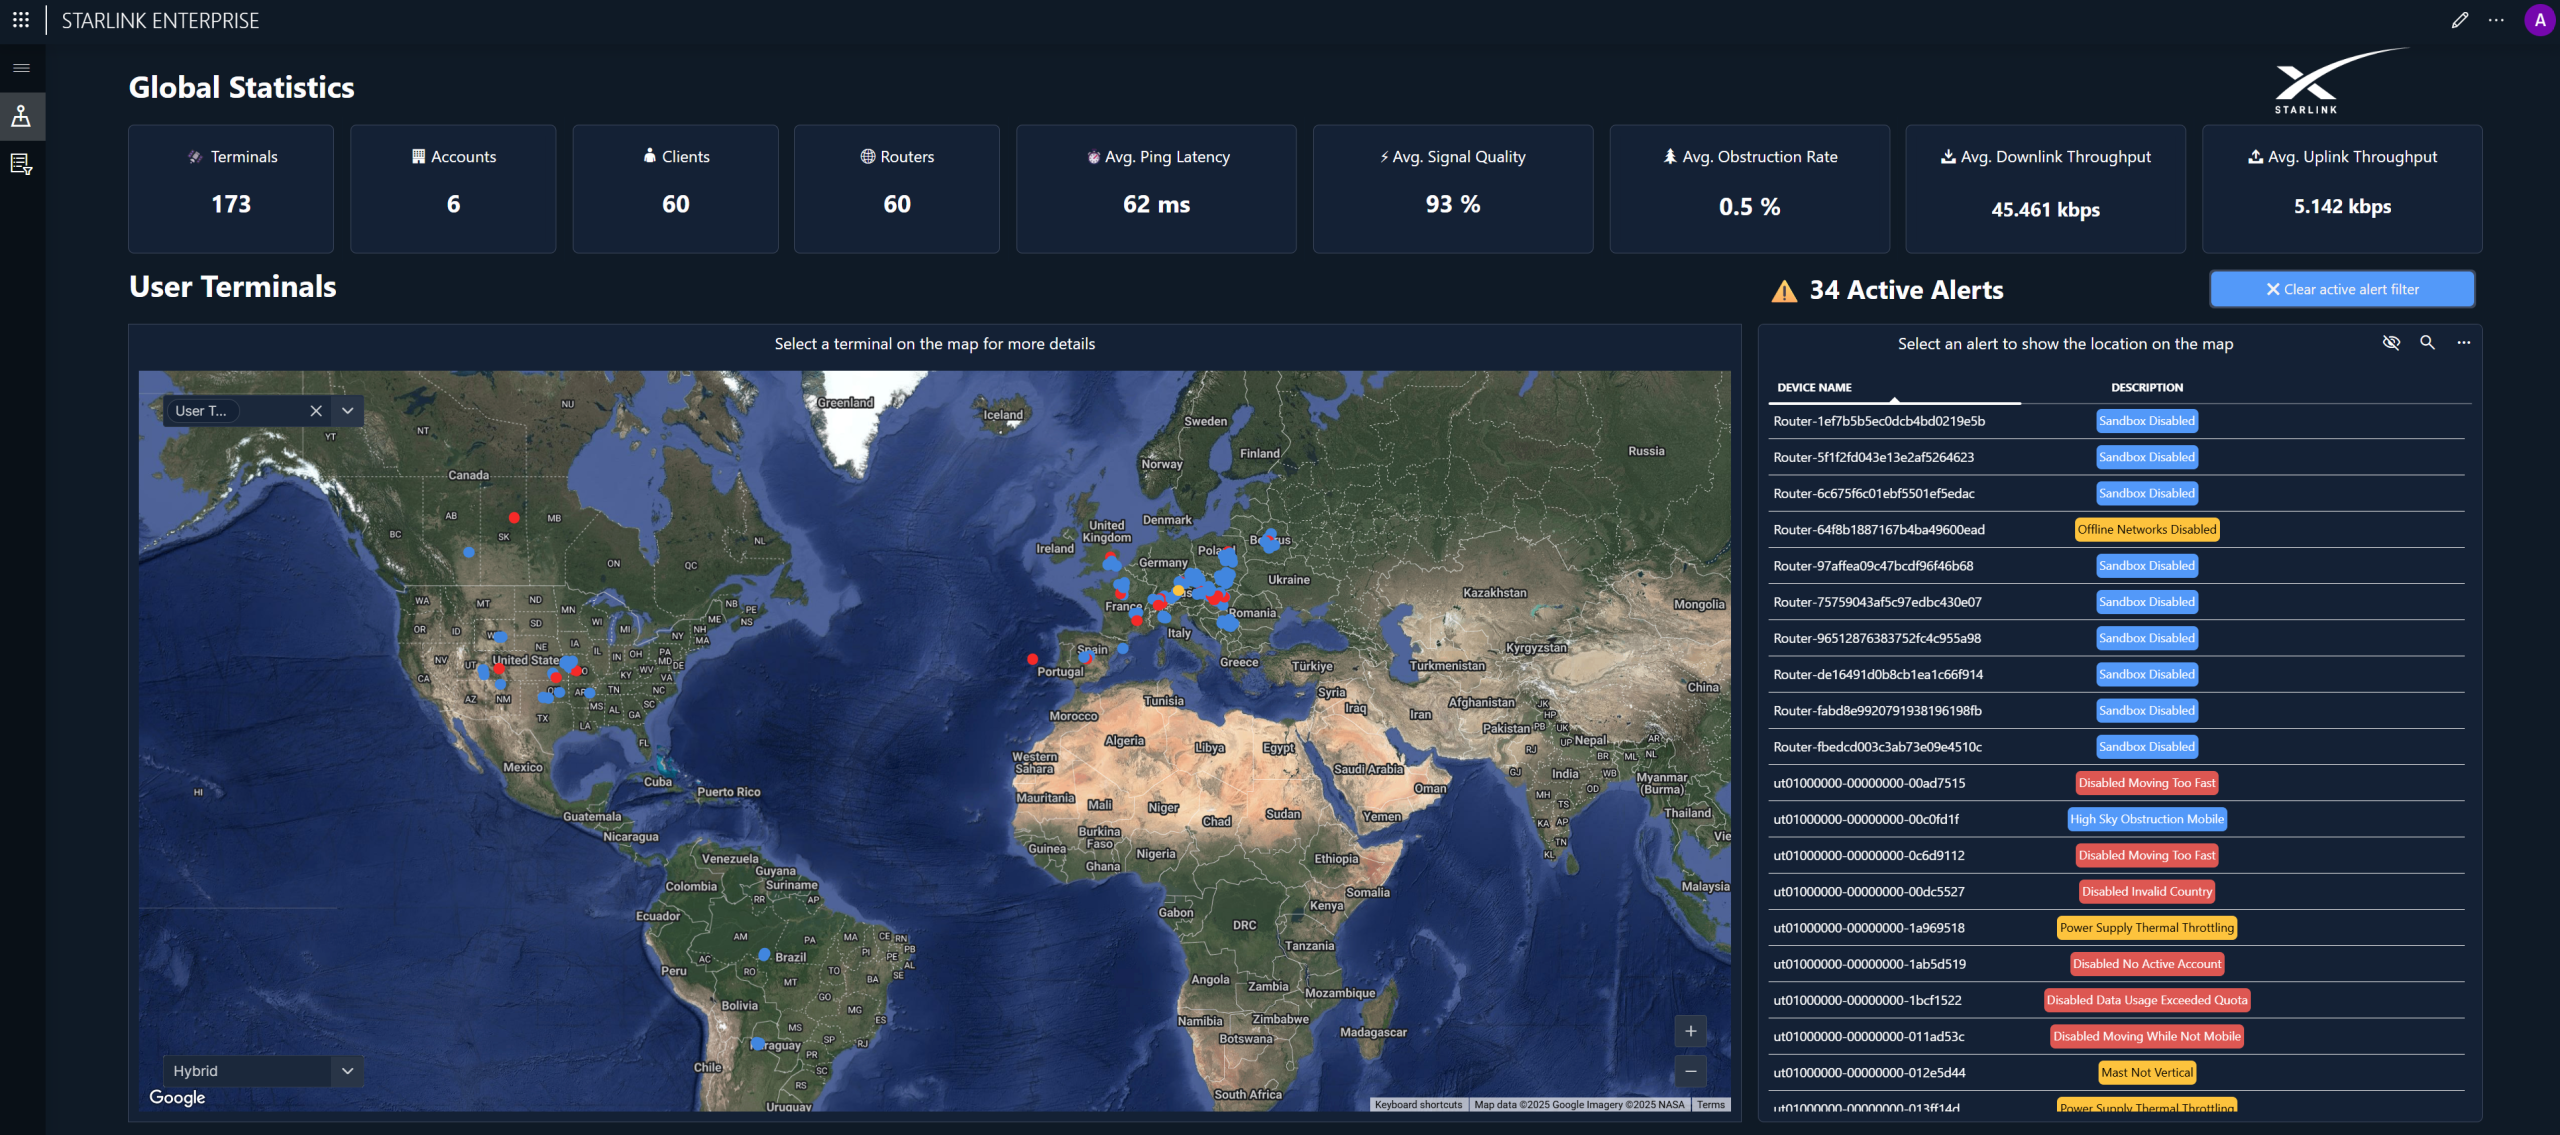Screen dimensions: 2560x1135
Task: Click Disabled Data Usage Exceeded Quota badge
Action: (2147, 1000)
